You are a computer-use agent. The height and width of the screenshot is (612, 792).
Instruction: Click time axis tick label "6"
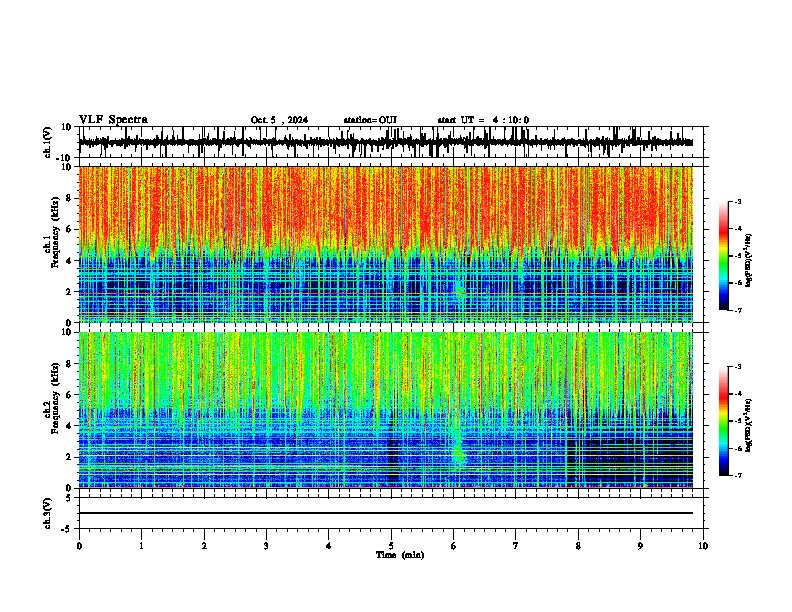click(x=454, y=546)
